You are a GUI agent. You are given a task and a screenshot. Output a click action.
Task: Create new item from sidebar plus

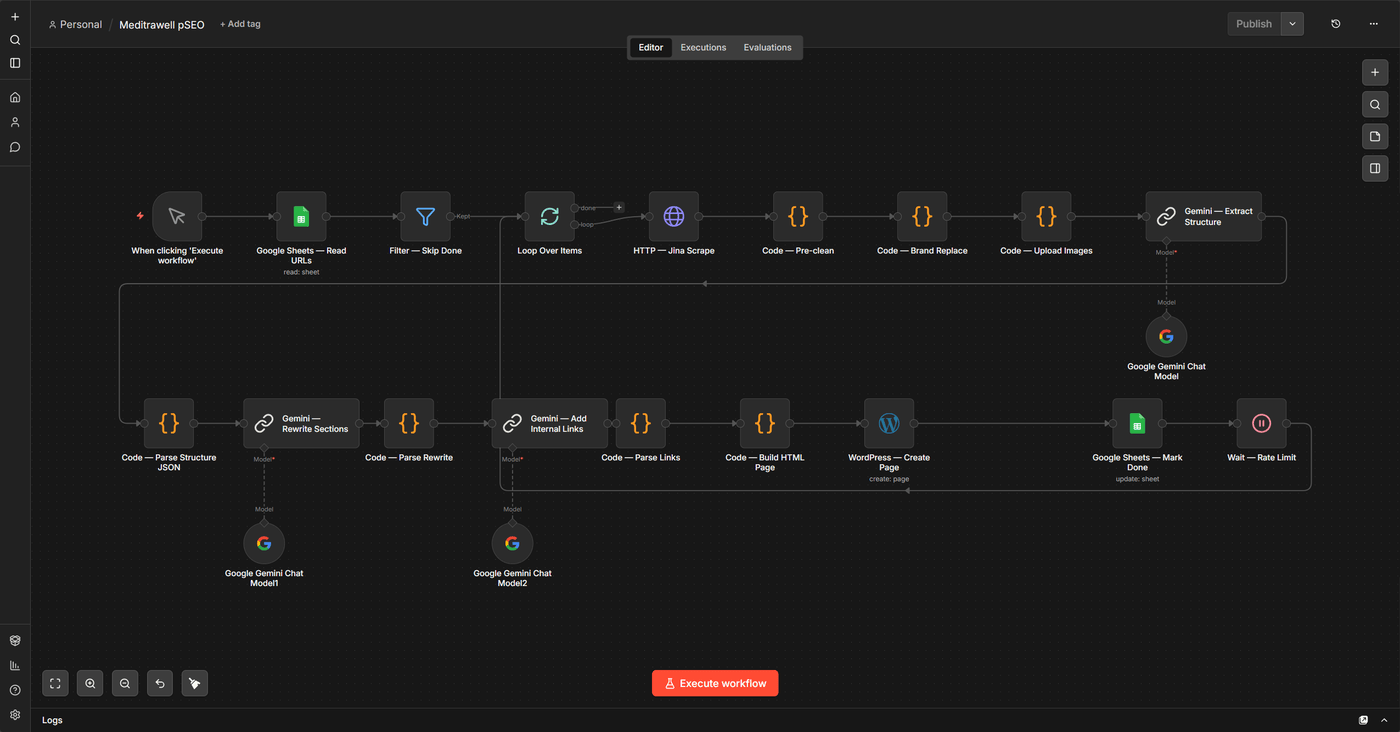tap(15, 17)
